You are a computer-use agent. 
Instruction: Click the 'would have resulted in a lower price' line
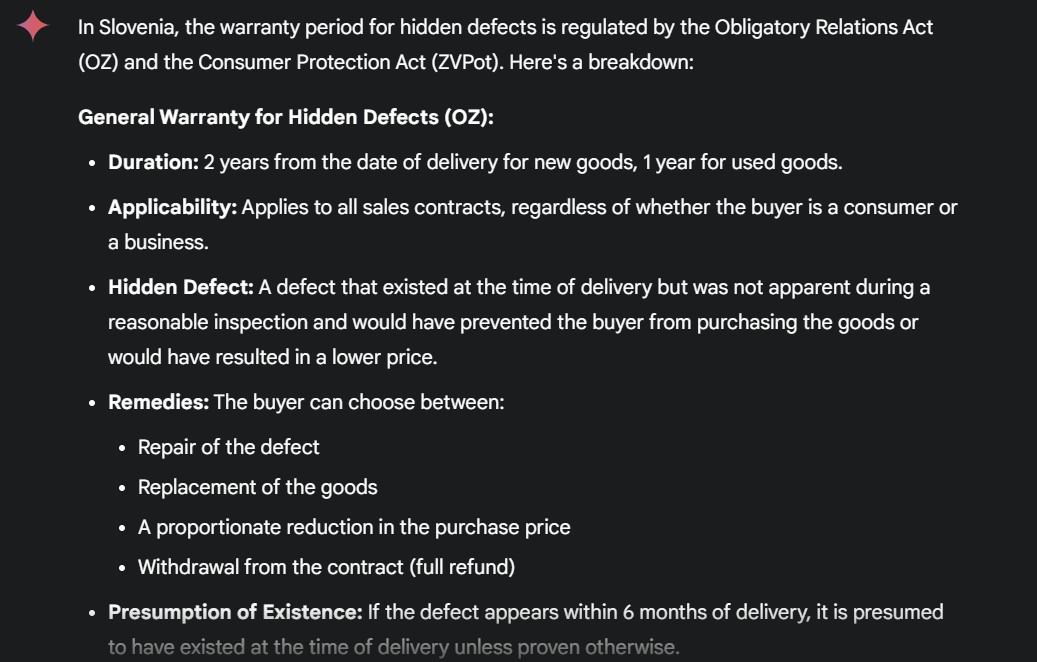click(272, 357)
